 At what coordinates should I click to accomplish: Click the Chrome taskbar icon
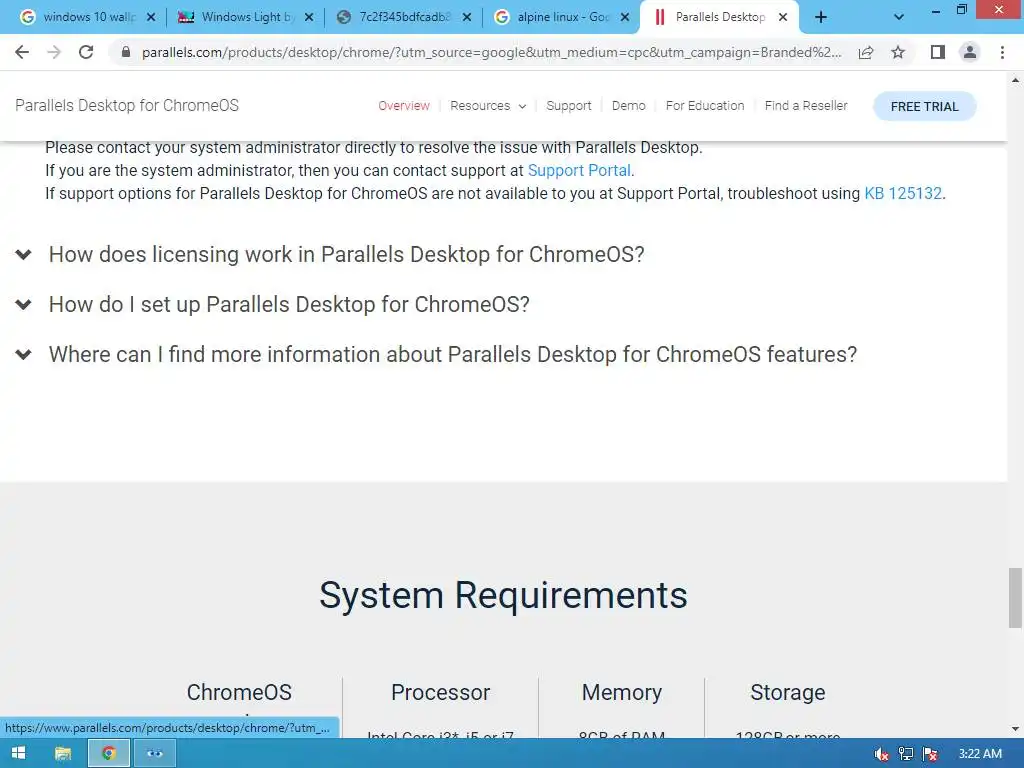pos(108,754)
